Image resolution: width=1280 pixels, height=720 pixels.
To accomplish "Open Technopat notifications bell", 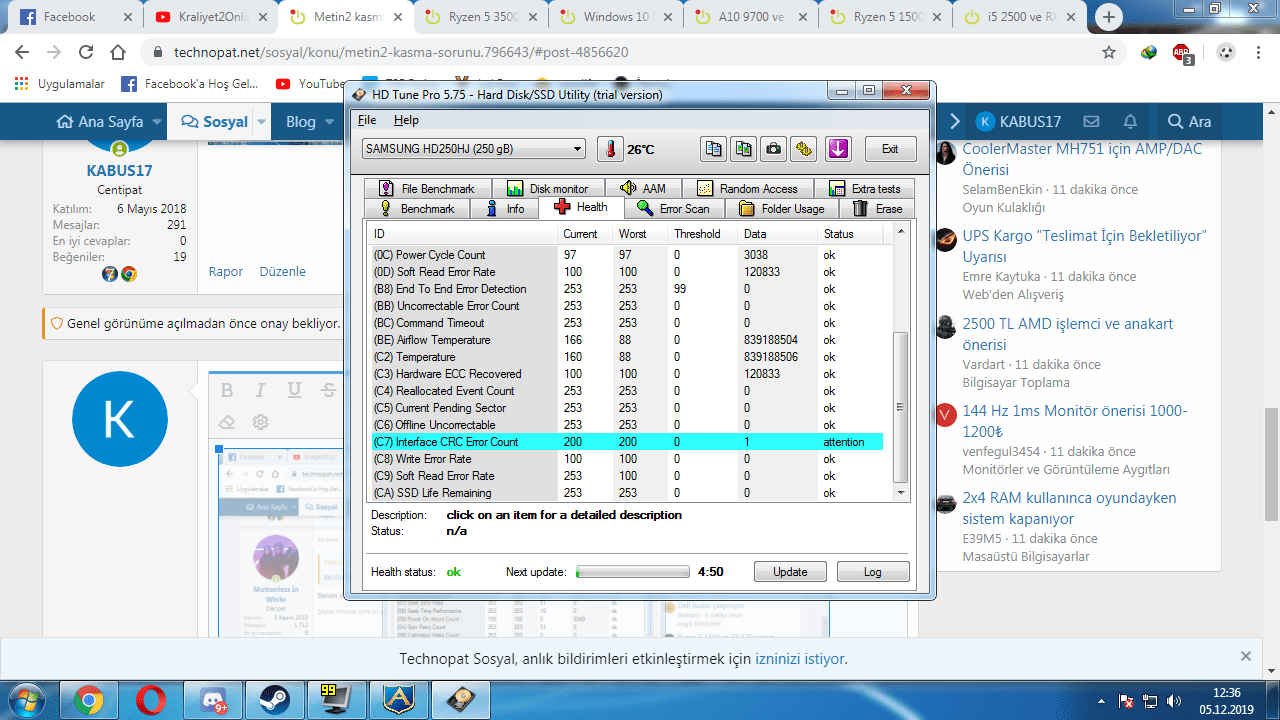I will [1130, 121].
